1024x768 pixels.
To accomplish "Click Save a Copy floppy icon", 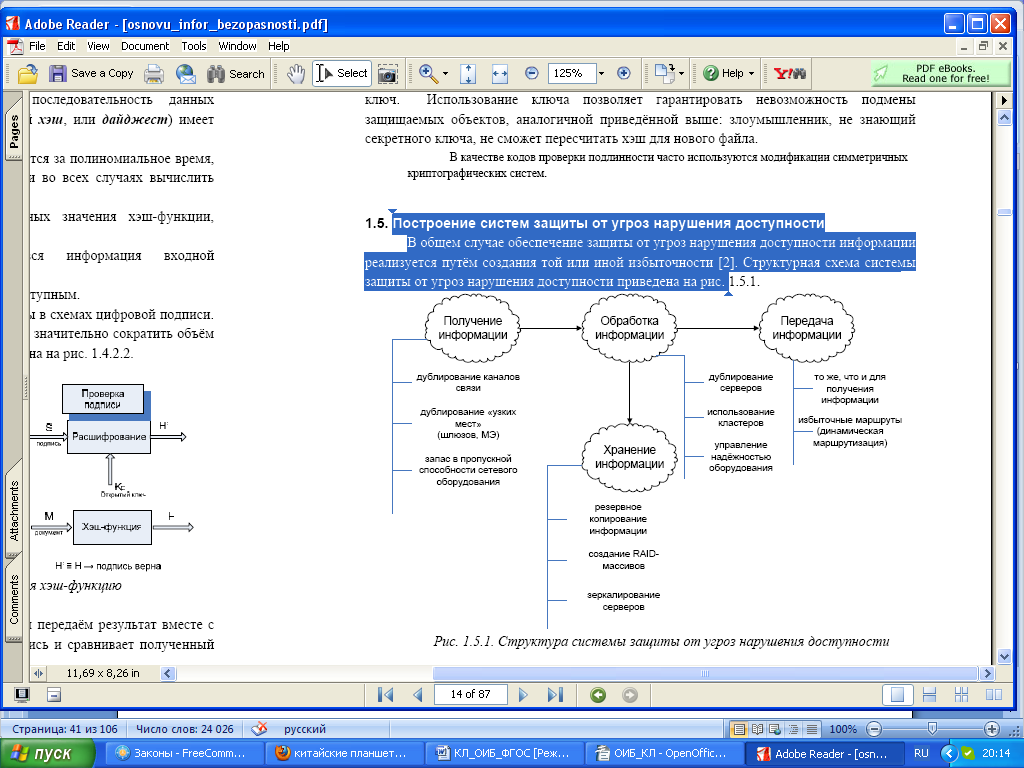I will (91, 74).
